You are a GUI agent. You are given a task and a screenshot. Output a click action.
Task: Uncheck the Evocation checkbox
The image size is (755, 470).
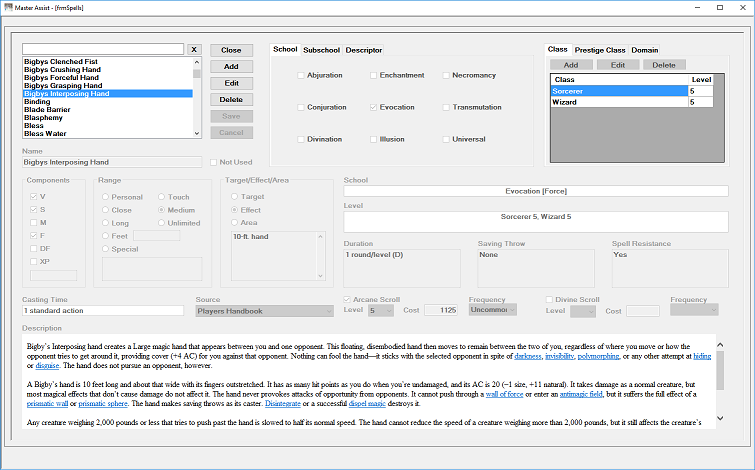[x=373, y=107]
